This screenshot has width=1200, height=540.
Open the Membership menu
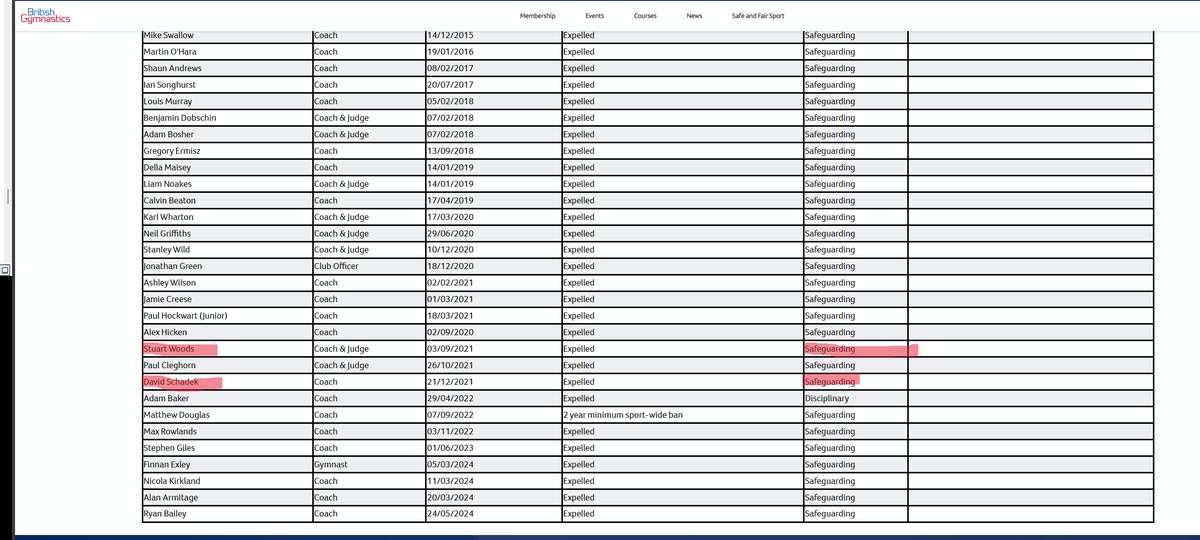[x=538, y=16]
